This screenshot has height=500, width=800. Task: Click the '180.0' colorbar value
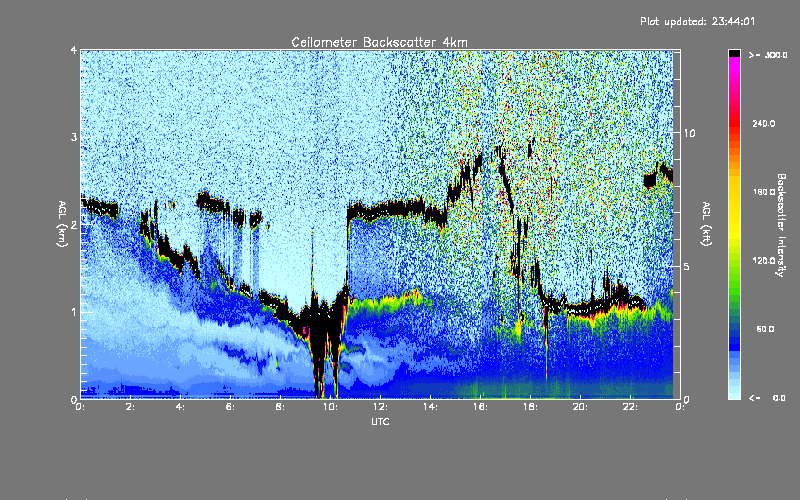coord(764,192)
